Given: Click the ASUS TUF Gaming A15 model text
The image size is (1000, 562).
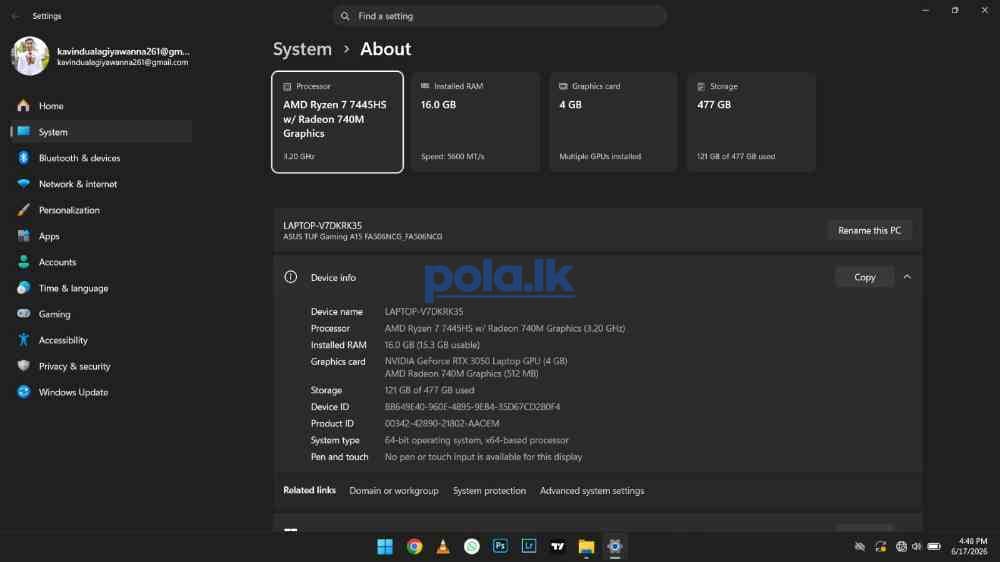Looking at the screenshot, I should [362, 237].
